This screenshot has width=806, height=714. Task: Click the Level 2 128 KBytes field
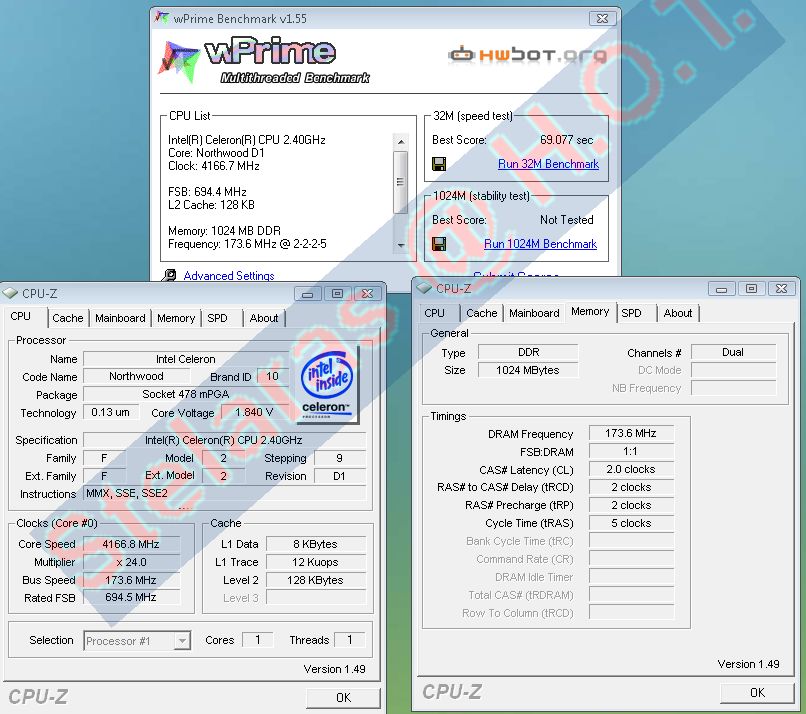click(x=316, y=580)
